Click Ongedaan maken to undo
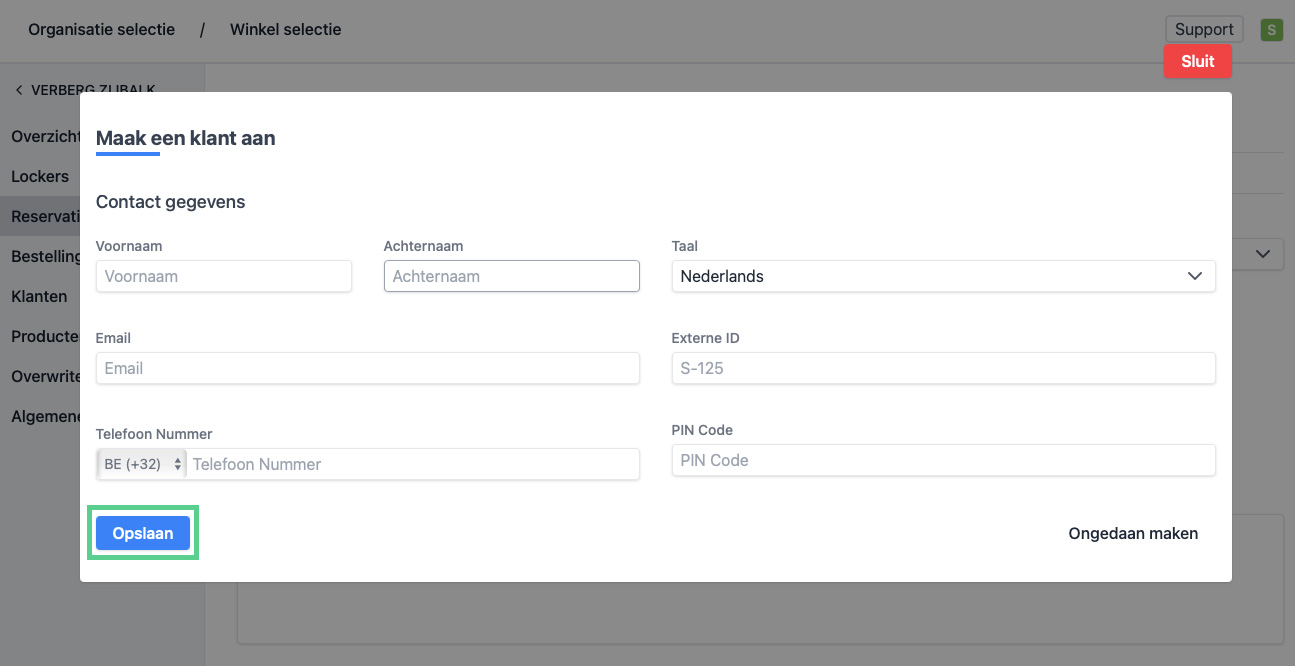The height and width of the screenshot is (666, 1295). click(x=1132, y=533)
